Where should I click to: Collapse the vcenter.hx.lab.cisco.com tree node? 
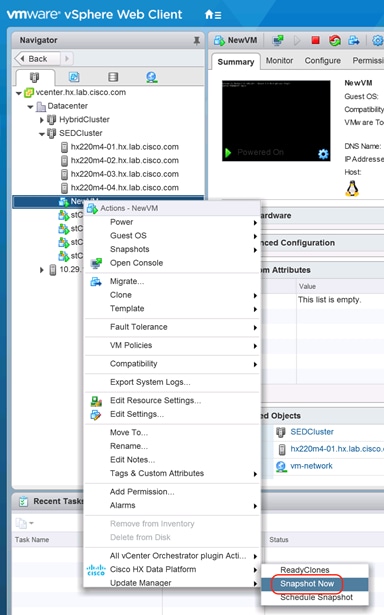18,93
